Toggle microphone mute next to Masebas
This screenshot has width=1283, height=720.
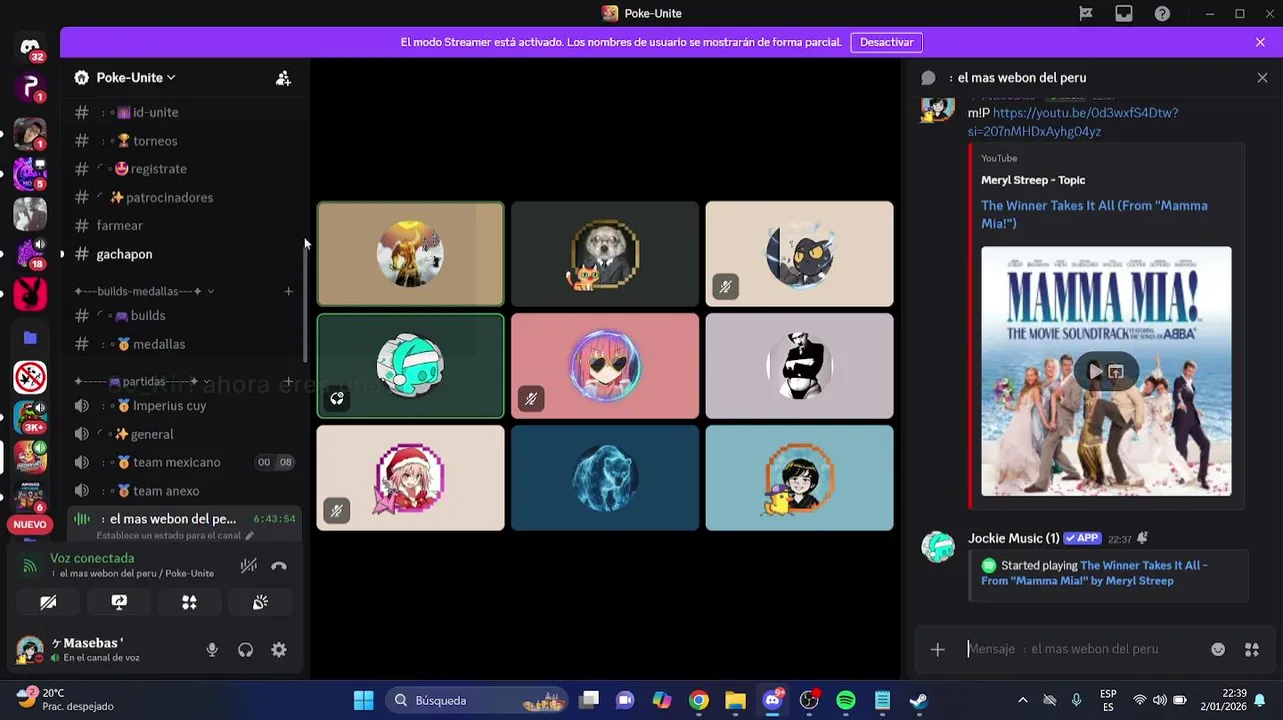tap(212, 650)
